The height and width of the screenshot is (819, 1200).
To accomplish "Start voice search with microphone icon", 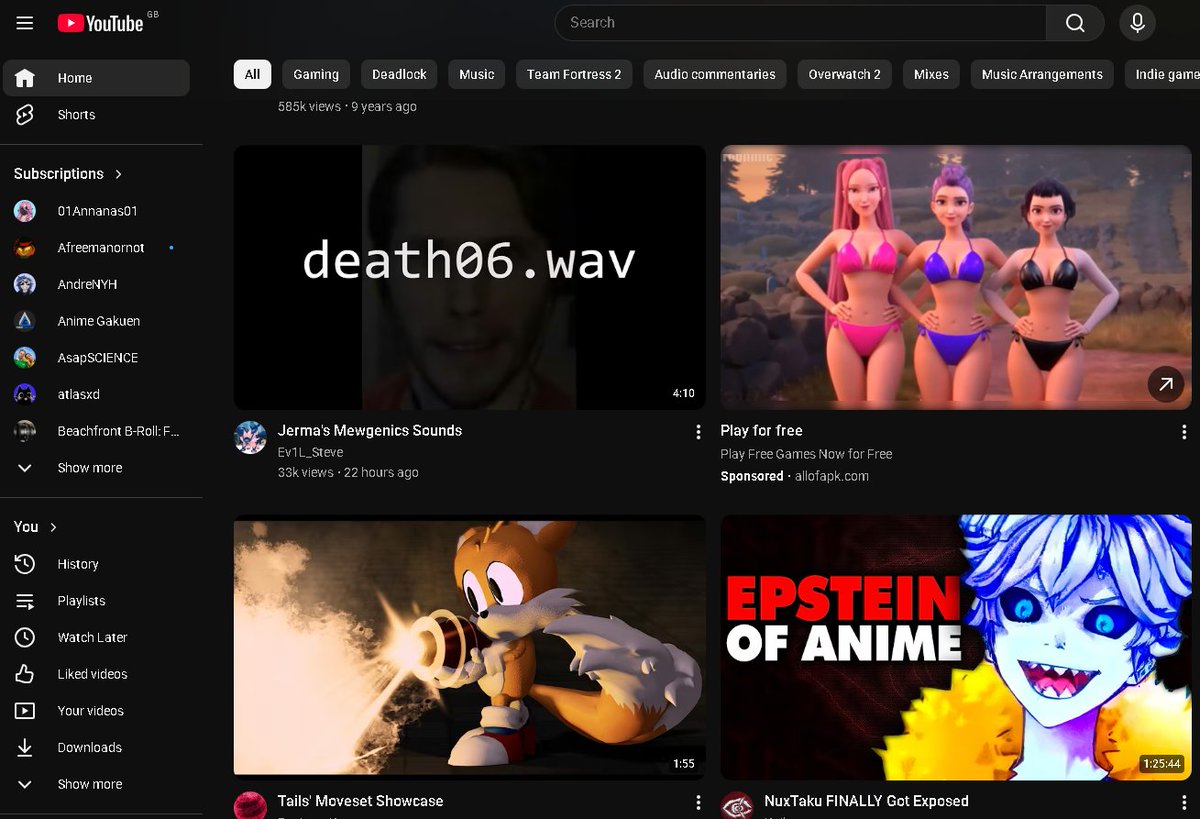I will tap(1137, 23).
